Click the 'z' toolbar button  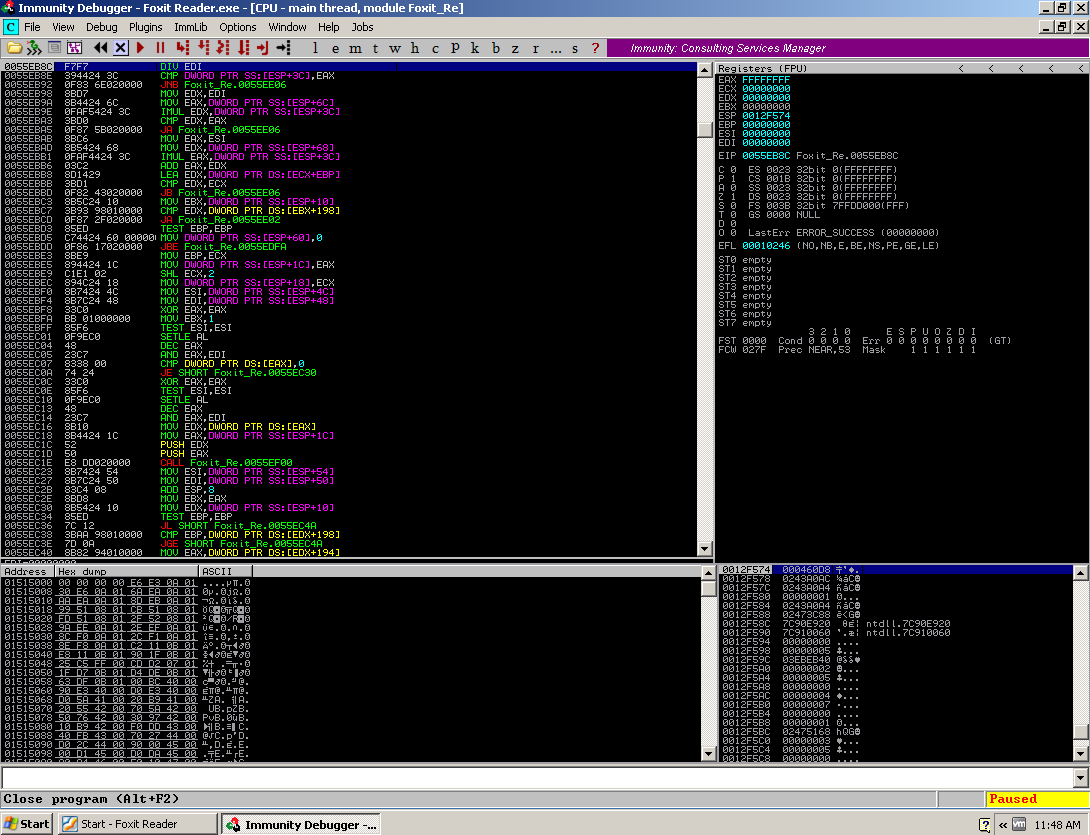[515, 48]
